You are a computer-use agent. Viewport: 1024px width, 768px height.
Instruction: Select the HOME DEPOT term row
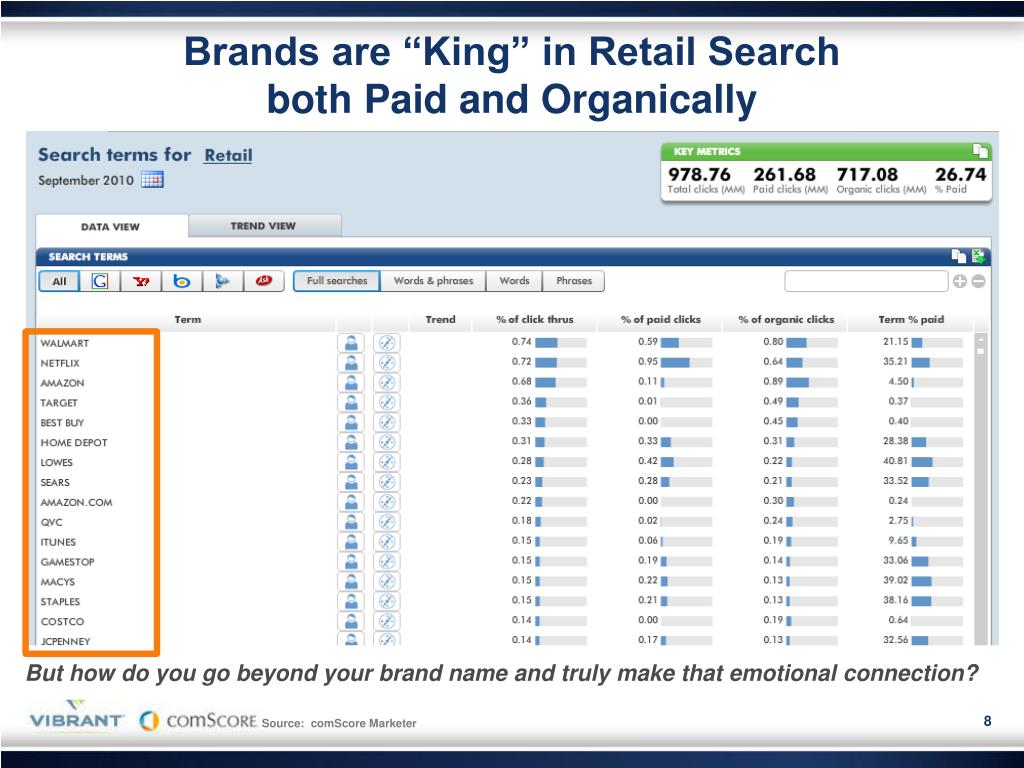[x=74, y=443]
